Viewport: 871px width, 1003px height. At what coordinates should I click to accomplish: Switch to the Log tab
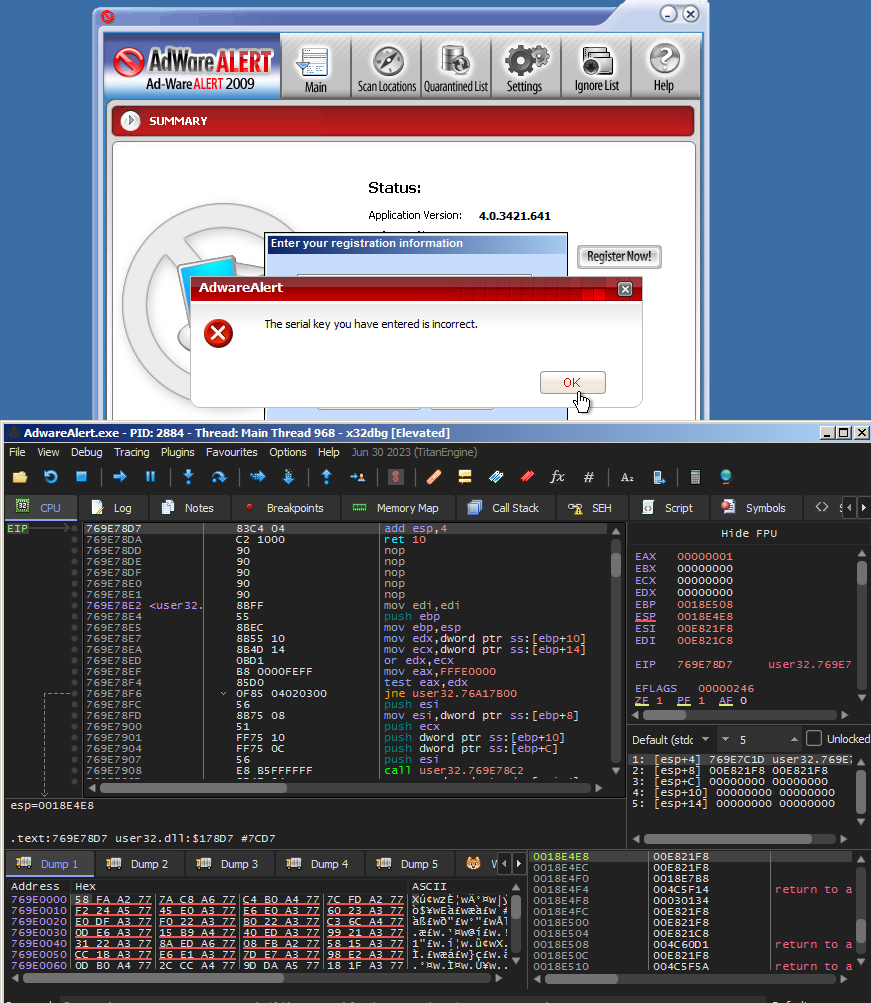pos(113,508)
